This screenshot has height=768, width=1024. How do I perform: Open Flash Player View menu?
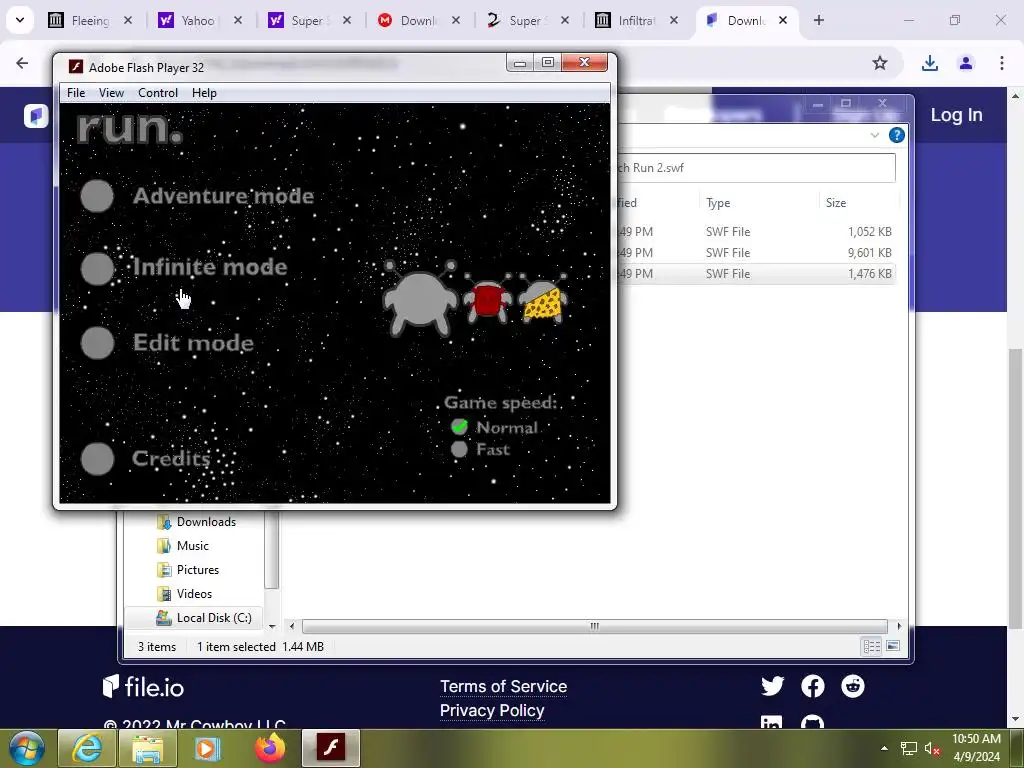[x=111, y=93]
